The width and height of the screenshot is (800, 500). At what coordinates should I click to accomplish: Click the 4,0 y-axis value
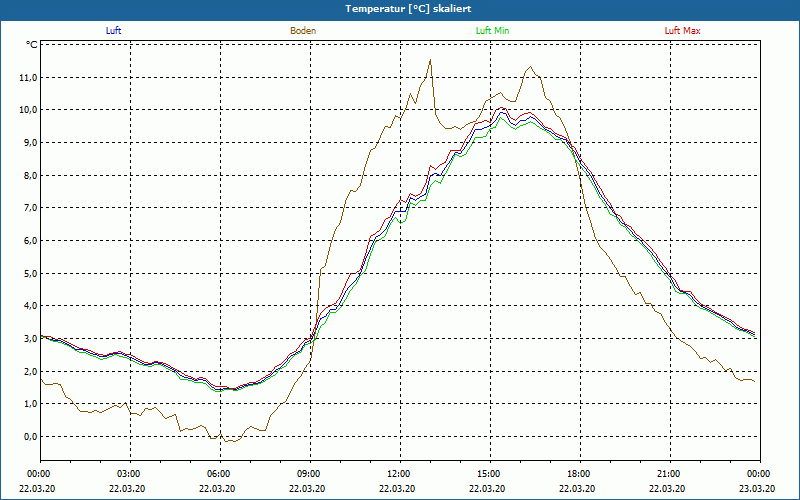coord(31,306)
